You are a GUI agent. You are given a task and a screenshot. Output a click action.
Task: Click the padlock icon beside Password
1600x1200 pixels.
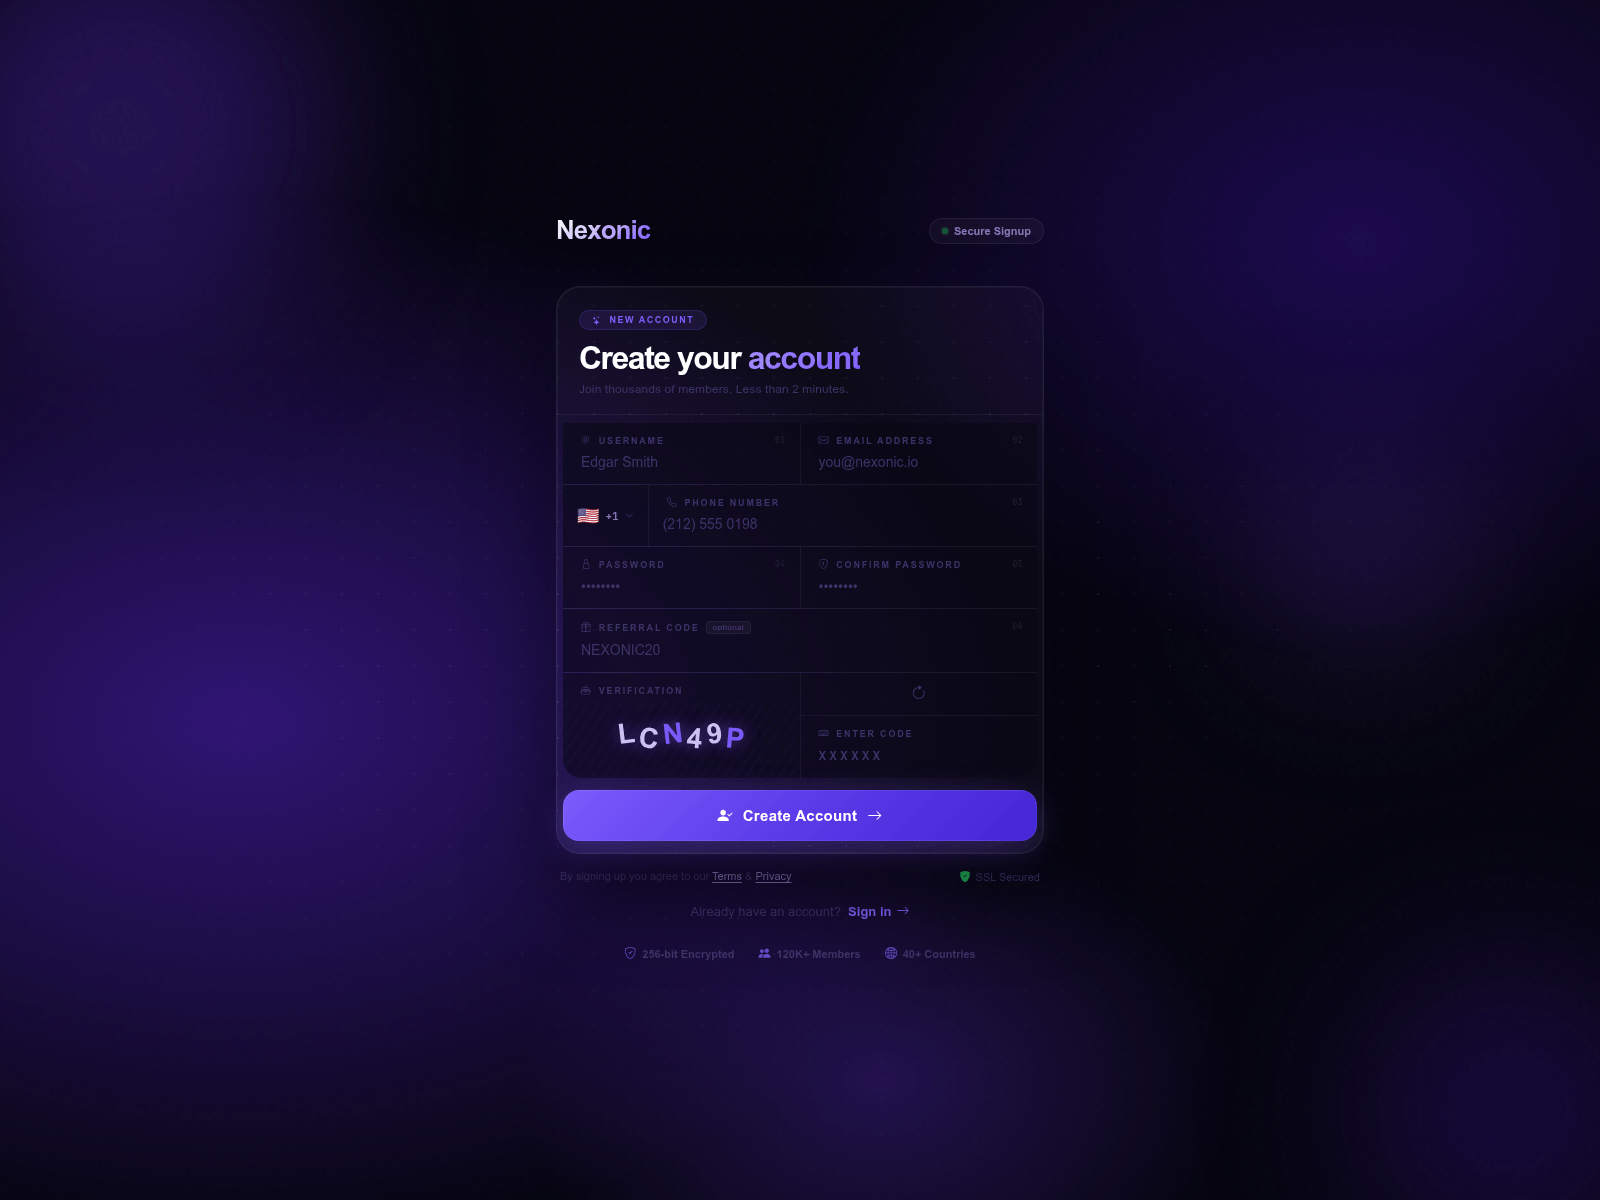click(x=586, y=564)
